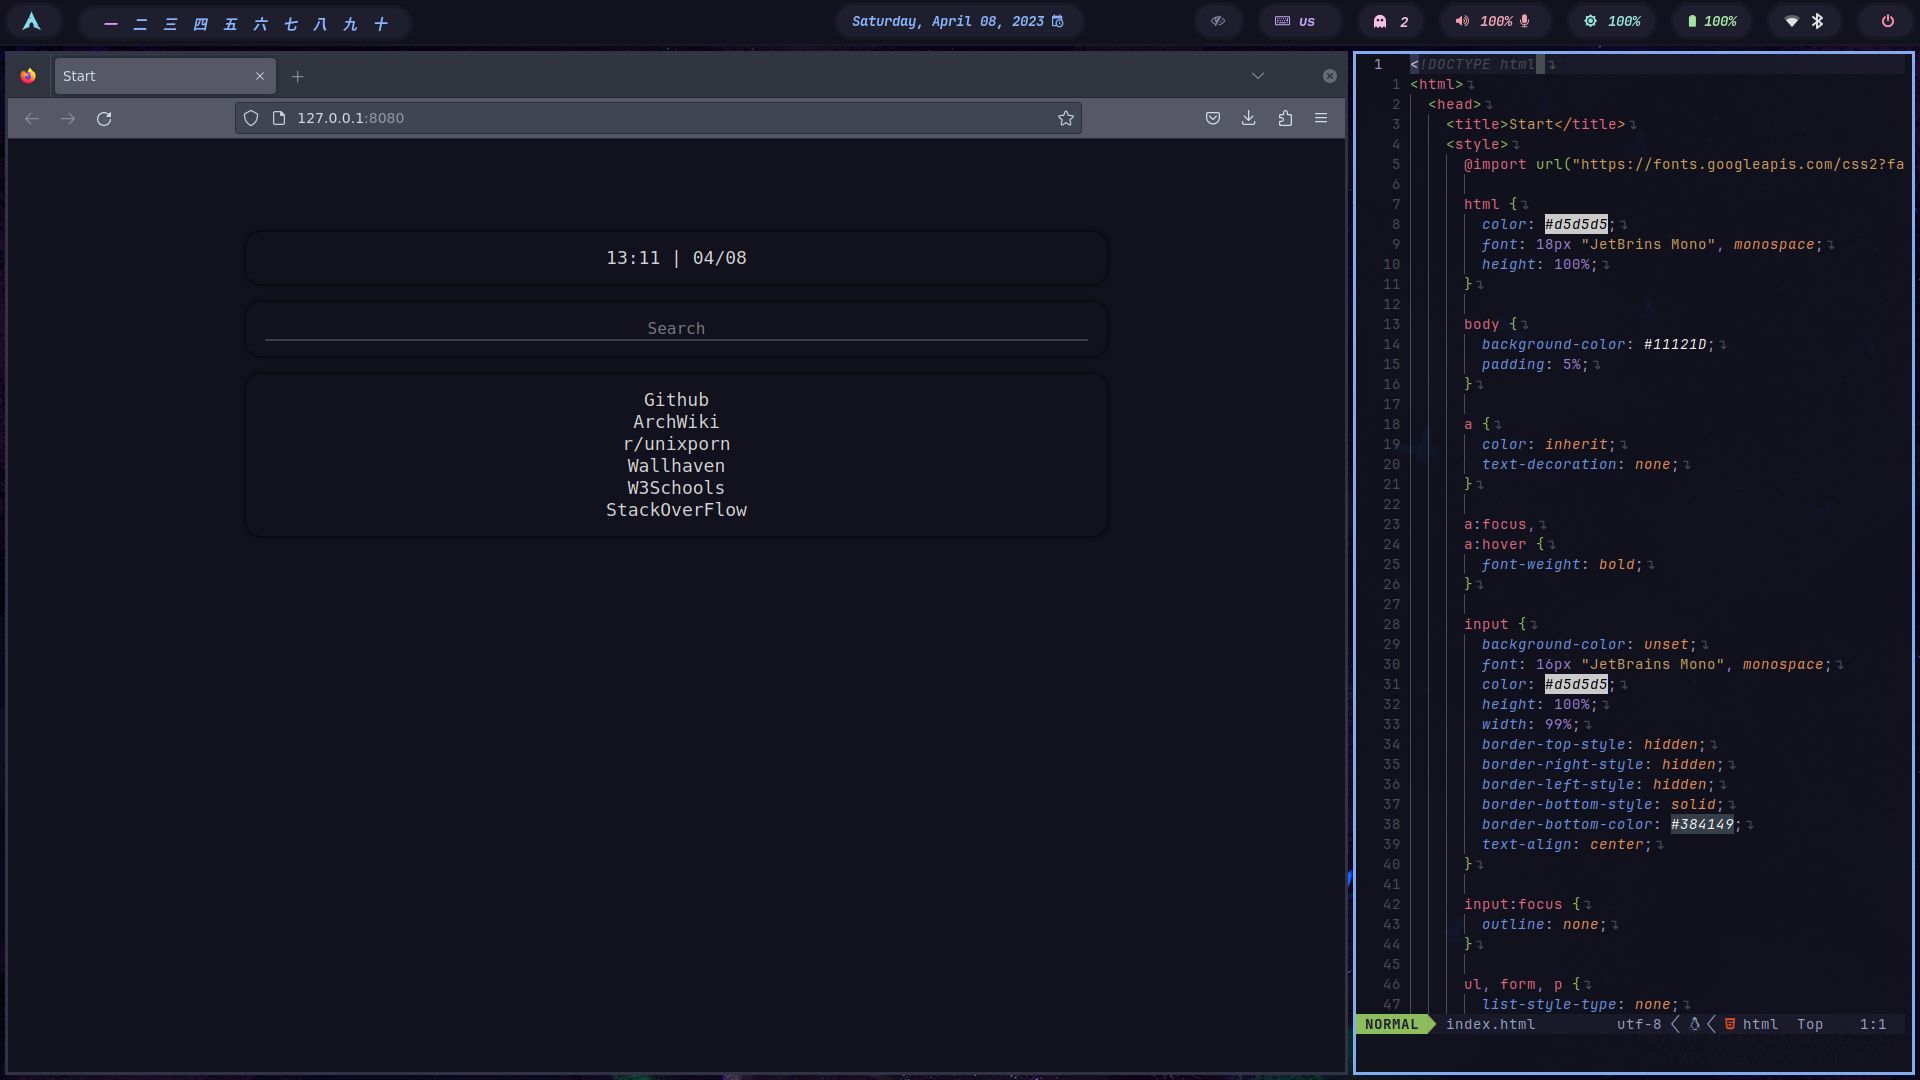Toggle the crossed-eye visibility icon in bar
Viewport: 1920px width, 1080px height.
pos(1218,21)
